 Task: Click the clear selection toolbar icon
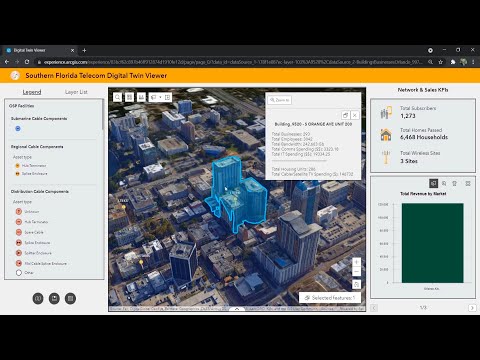click(167, 97)
